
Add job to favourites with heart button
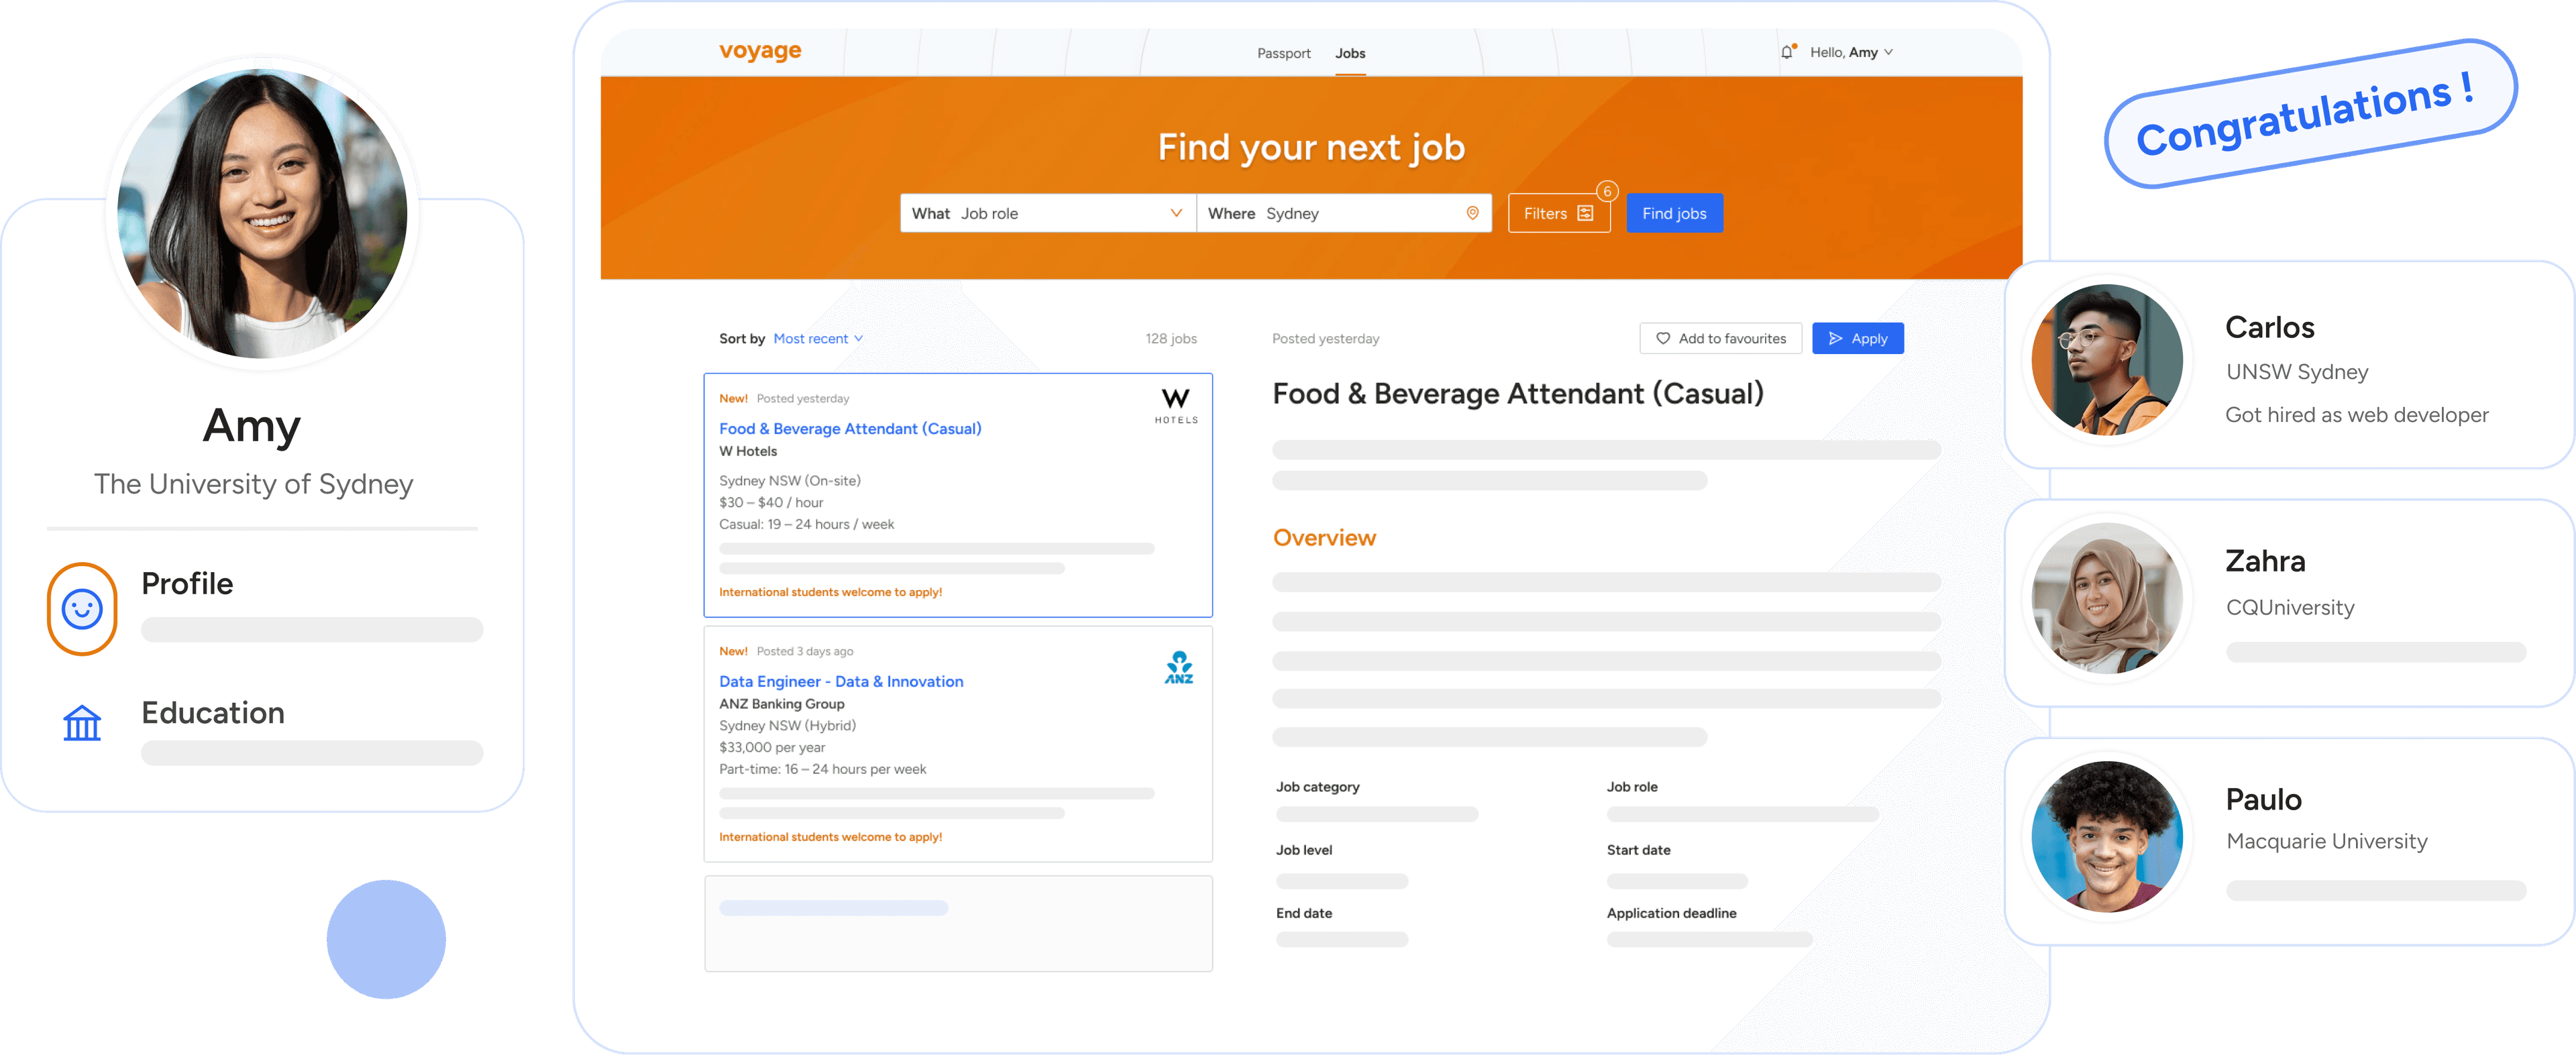click(x=1720, y=338)
